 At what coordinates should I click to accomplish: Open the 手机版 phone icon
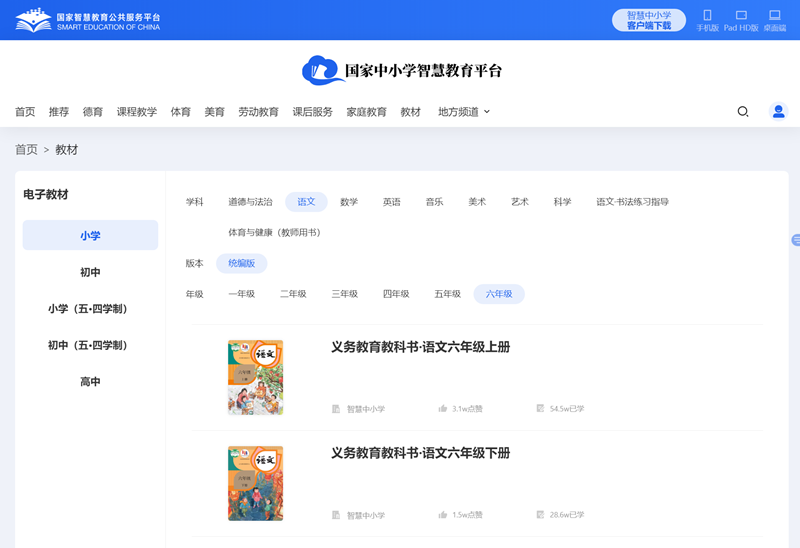707,15
